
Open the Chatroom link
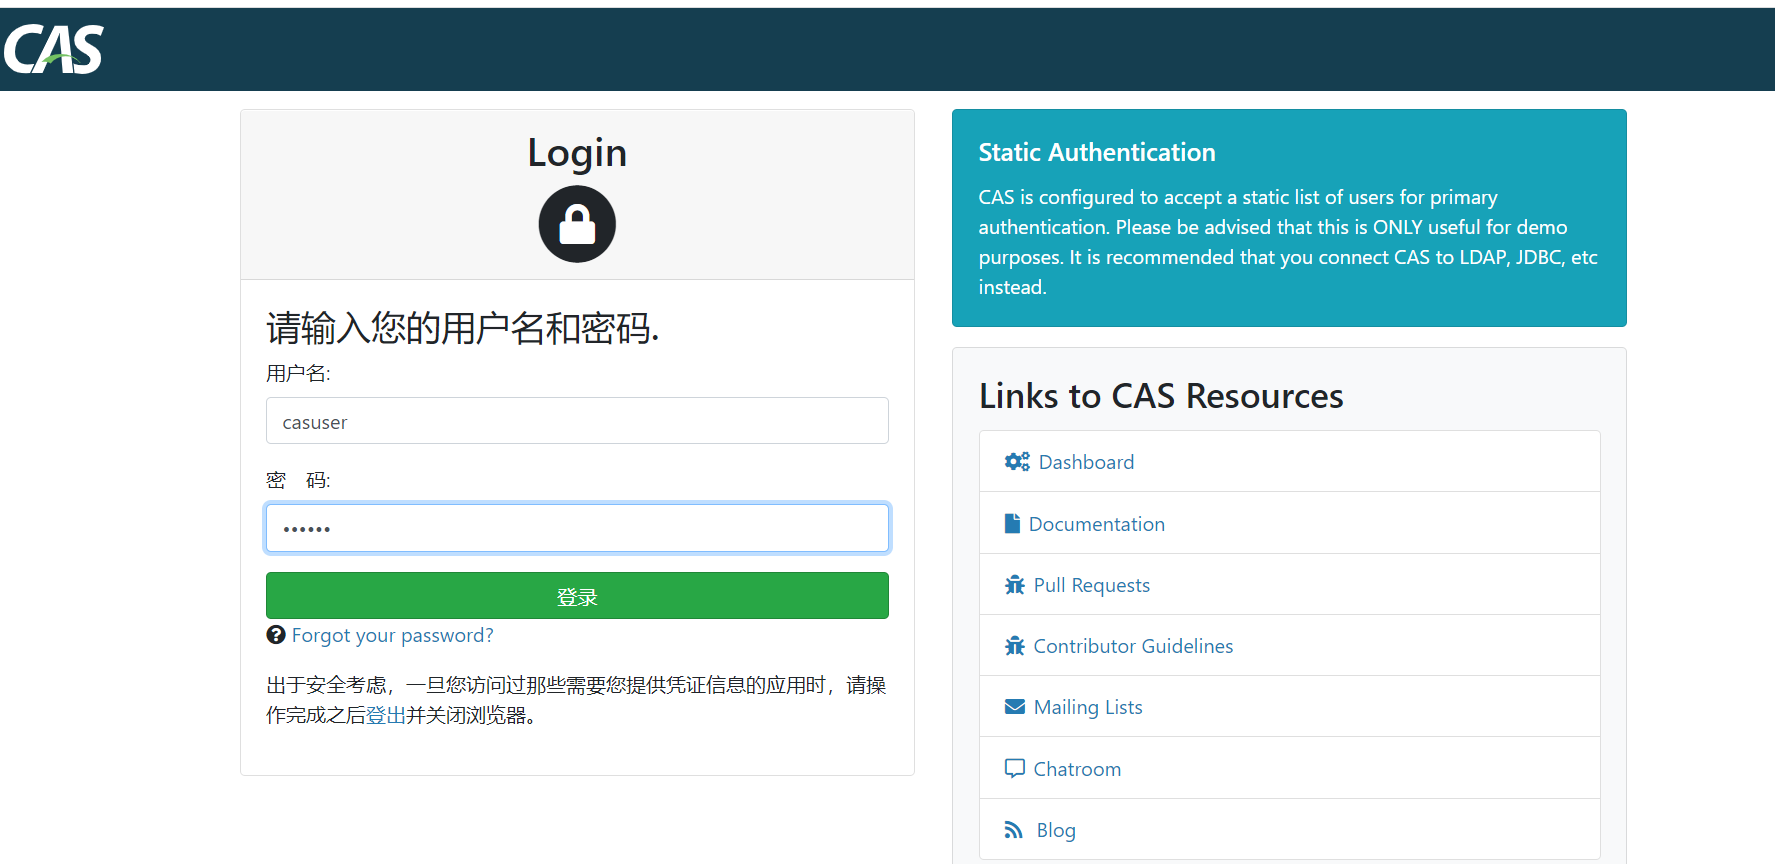pos(1077,769)
